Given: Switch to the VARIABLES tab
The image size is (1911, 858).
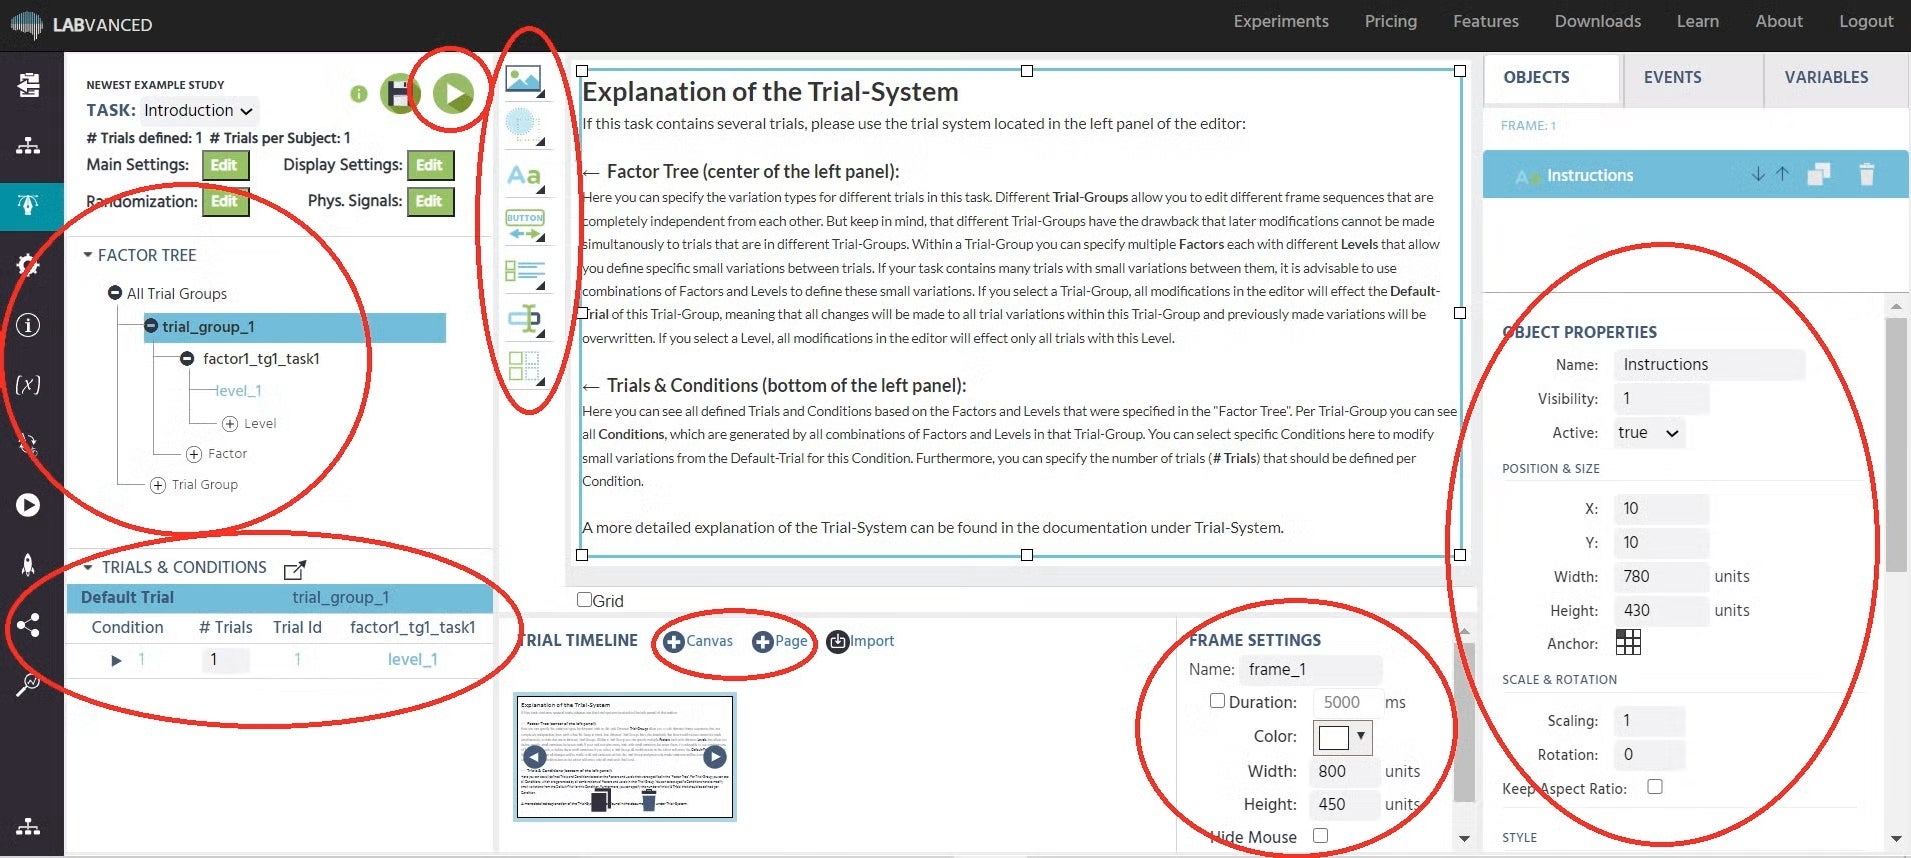Looking at the screenshot, I should (x=1835, y=78).
